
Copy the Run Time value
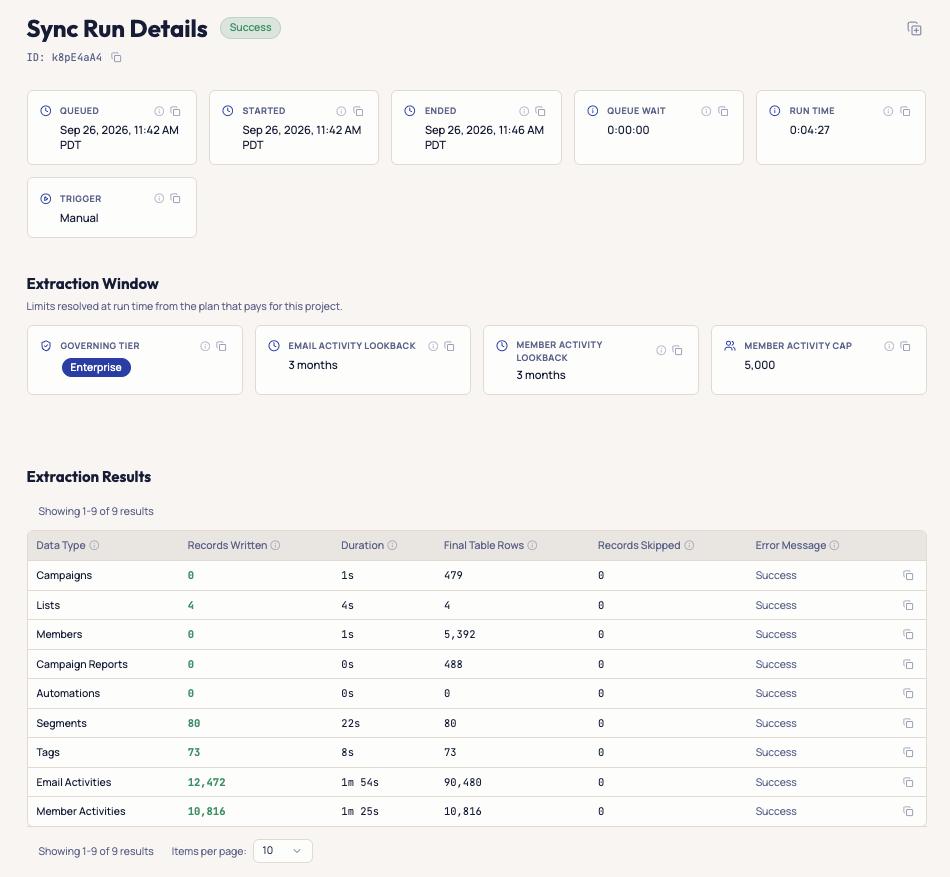(x=905, y=111)
